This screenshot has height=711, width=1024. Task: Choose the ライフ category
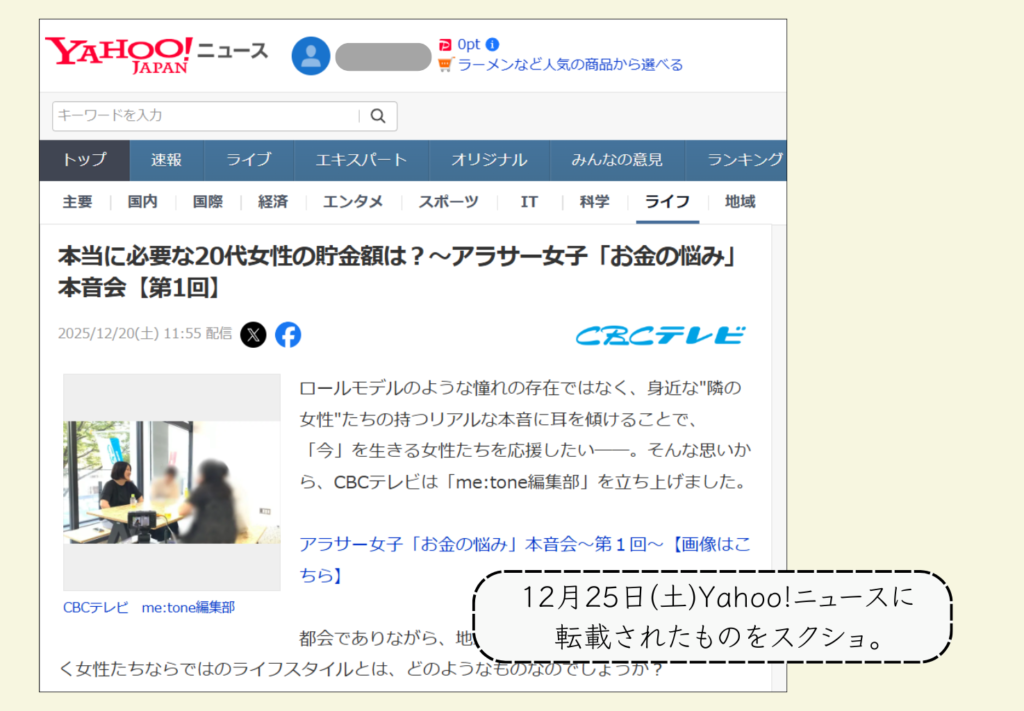point(667,202)
